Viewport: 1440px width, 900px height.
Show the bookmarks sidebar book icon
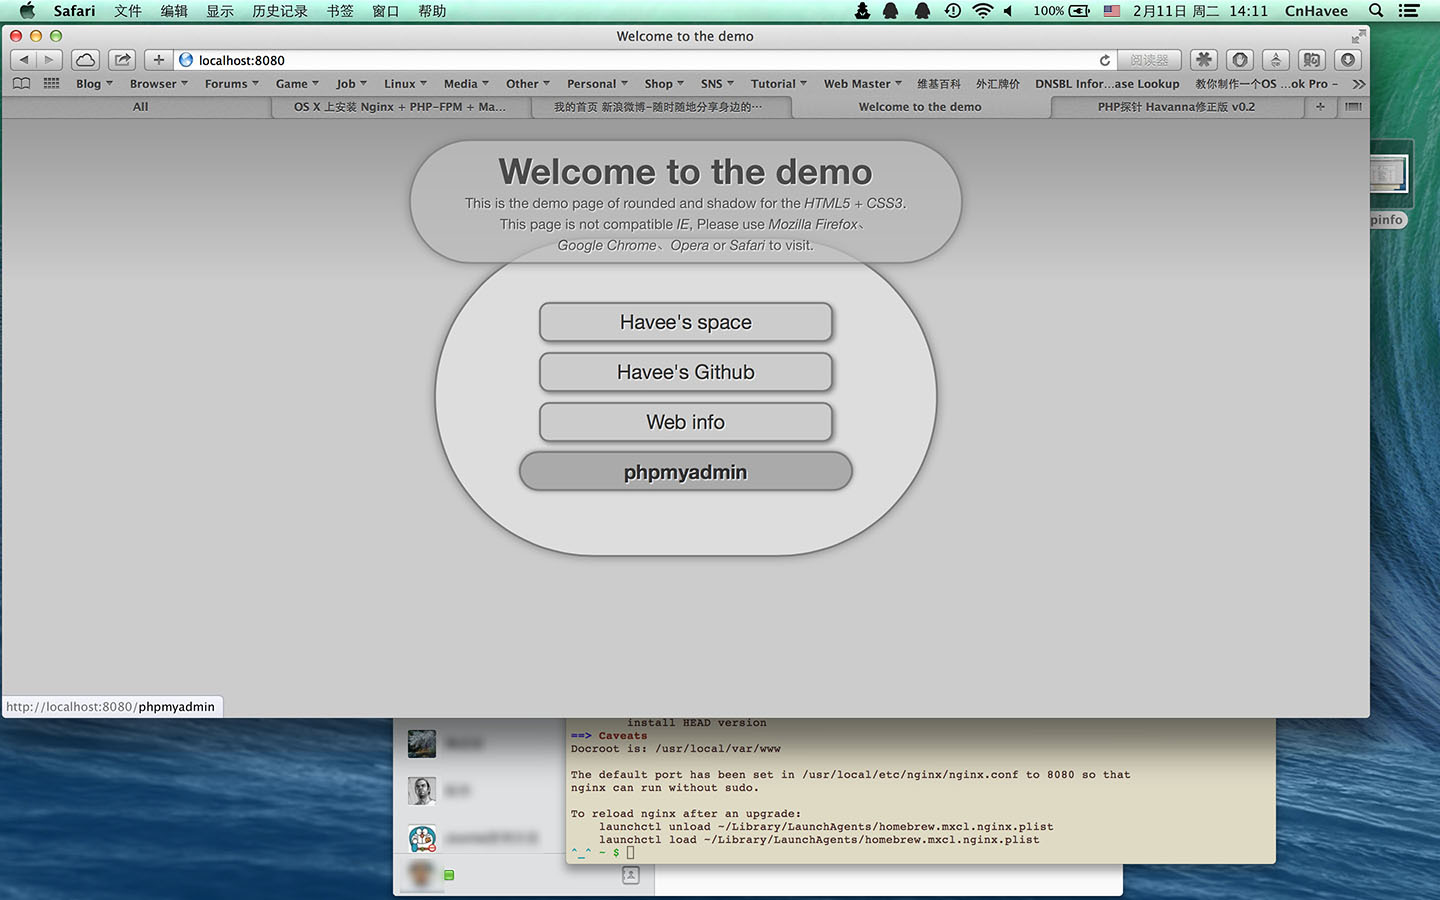pyautogui.click(x=22, y=84)
